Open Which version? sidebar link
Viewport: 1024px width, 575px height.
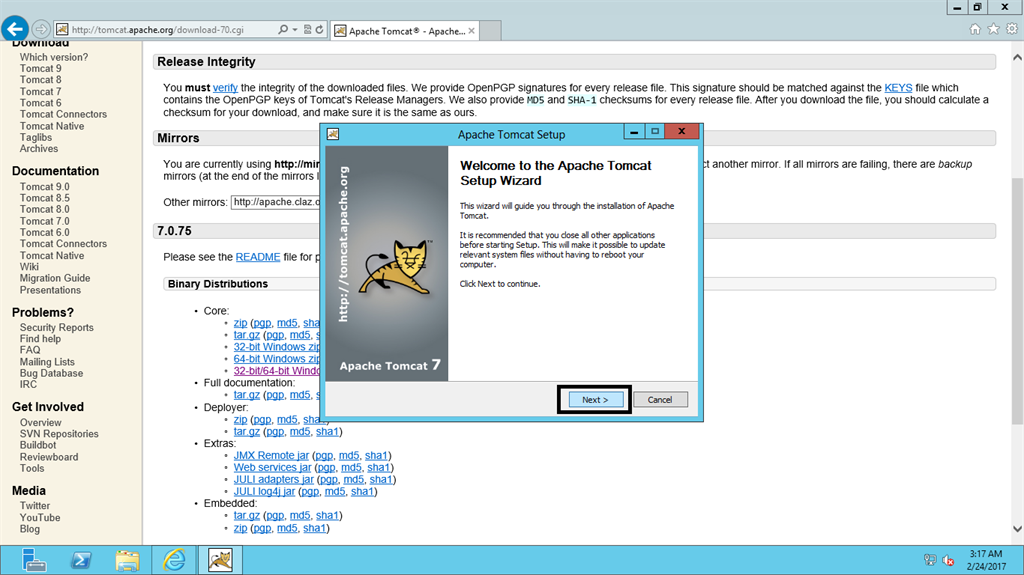(x=54, y=58)
